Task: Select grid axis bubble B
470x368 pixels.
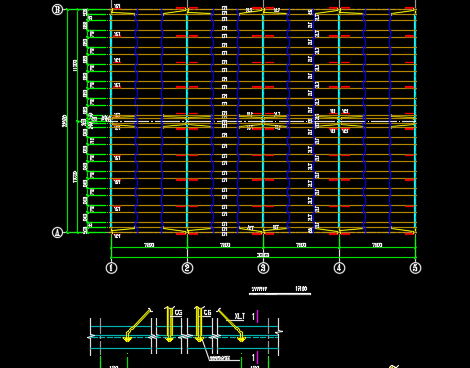Action: [57, 10]
